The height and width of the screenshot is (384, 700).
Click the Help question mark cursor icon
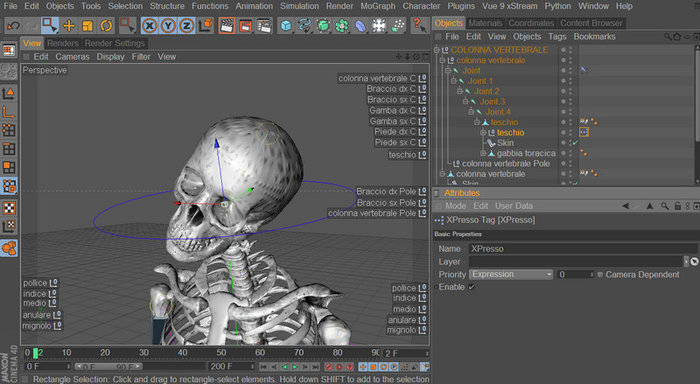pyautogui.click(x=419, y=25)
